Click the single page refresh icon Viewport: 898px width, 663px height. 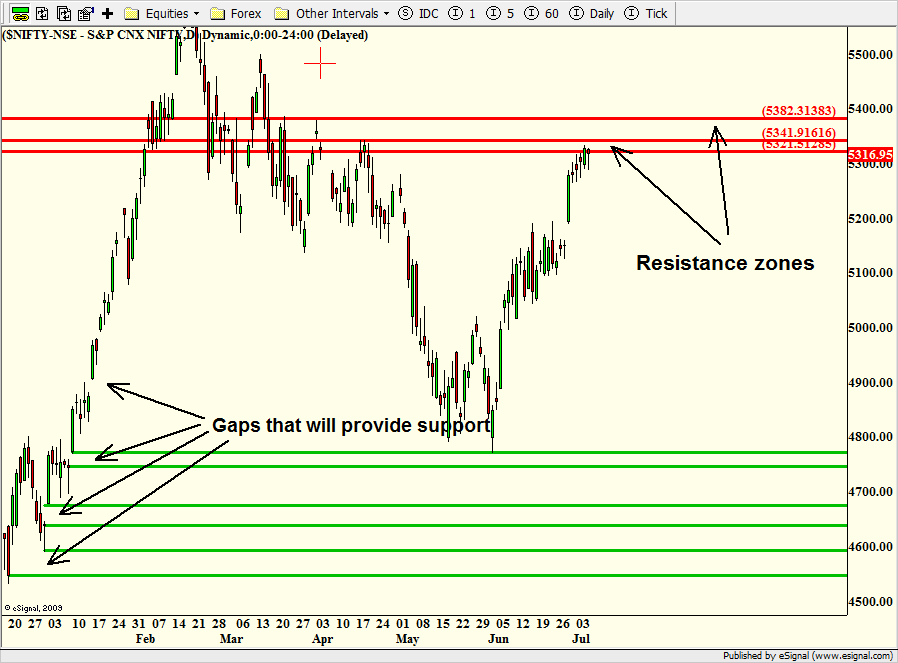41,14
